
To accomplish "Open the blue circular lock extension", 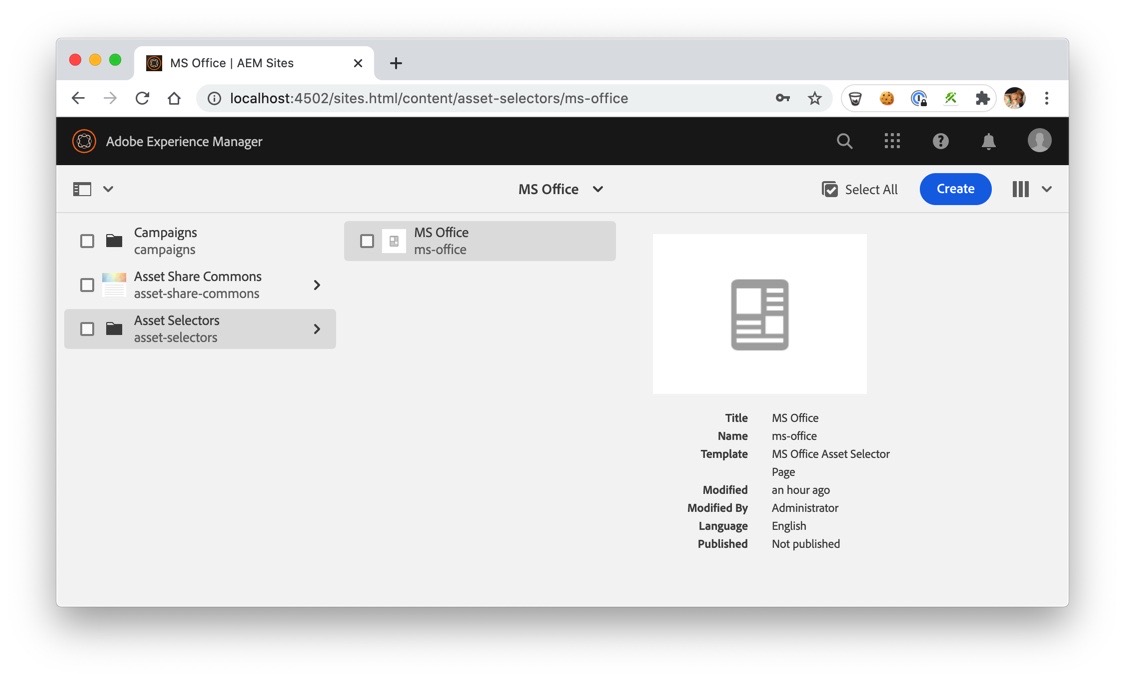I will coord(918,98).
